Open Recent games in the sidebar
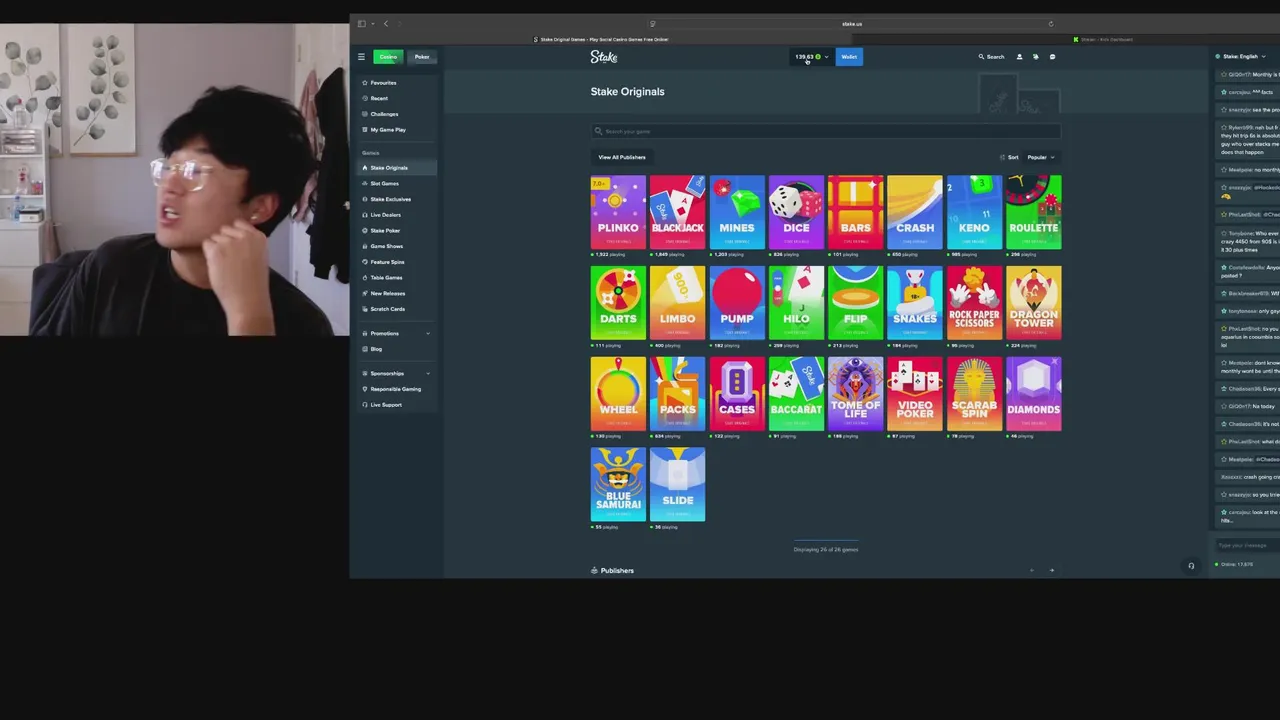 (379, 98)
